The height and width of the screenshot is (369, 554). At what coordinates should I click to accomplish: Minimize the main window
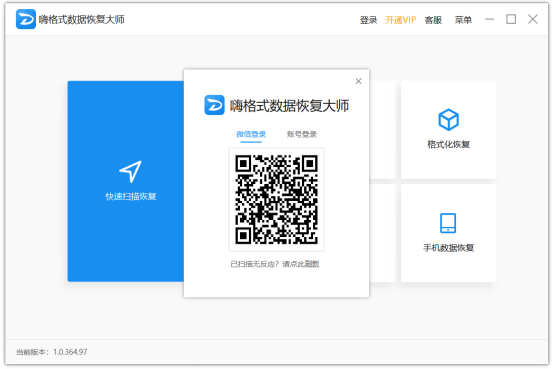[489, 19]
